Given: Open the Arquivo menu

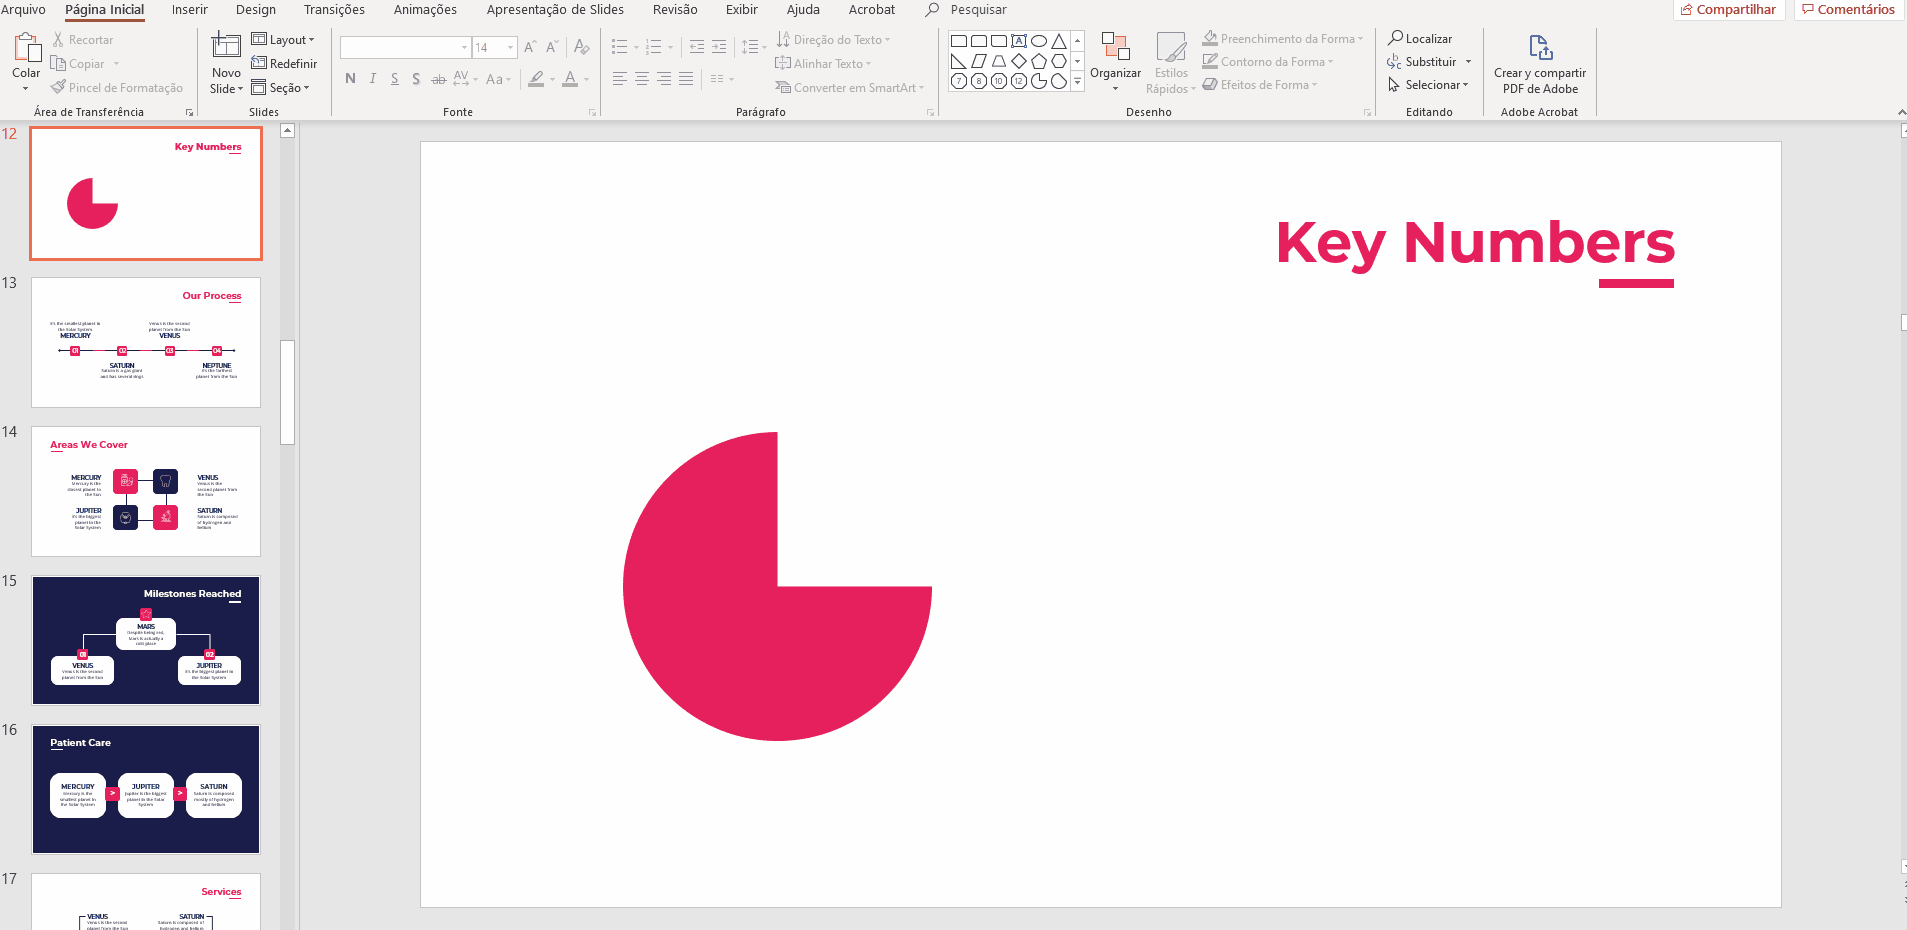Looking at the screenshot, I should tap(23, 10).
